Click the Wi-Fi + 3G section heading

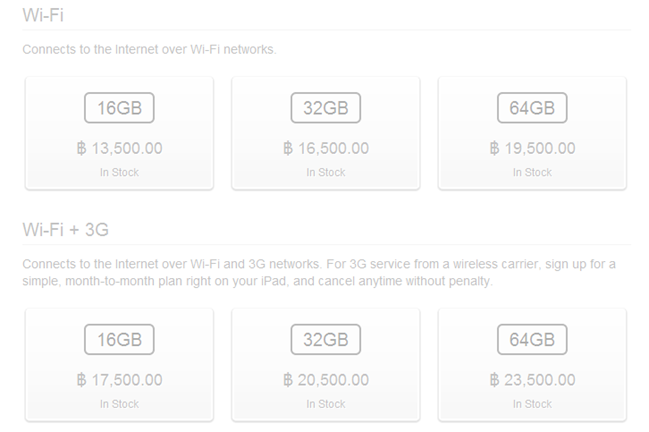tap(65, 230)
